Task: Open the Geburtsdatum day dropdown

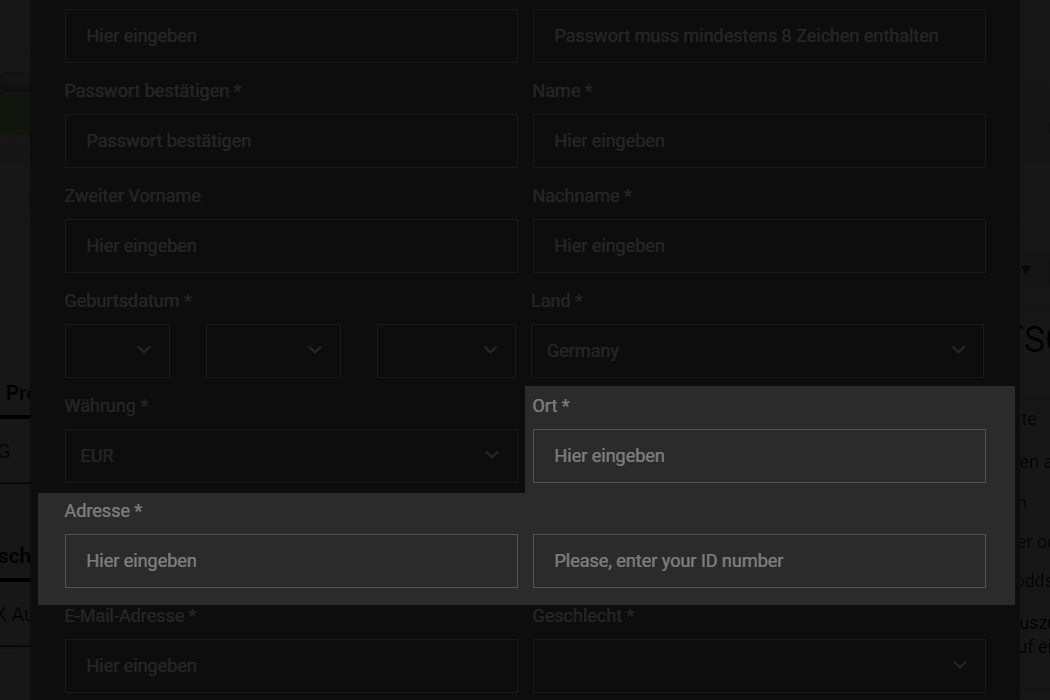Action: (117, 350)
